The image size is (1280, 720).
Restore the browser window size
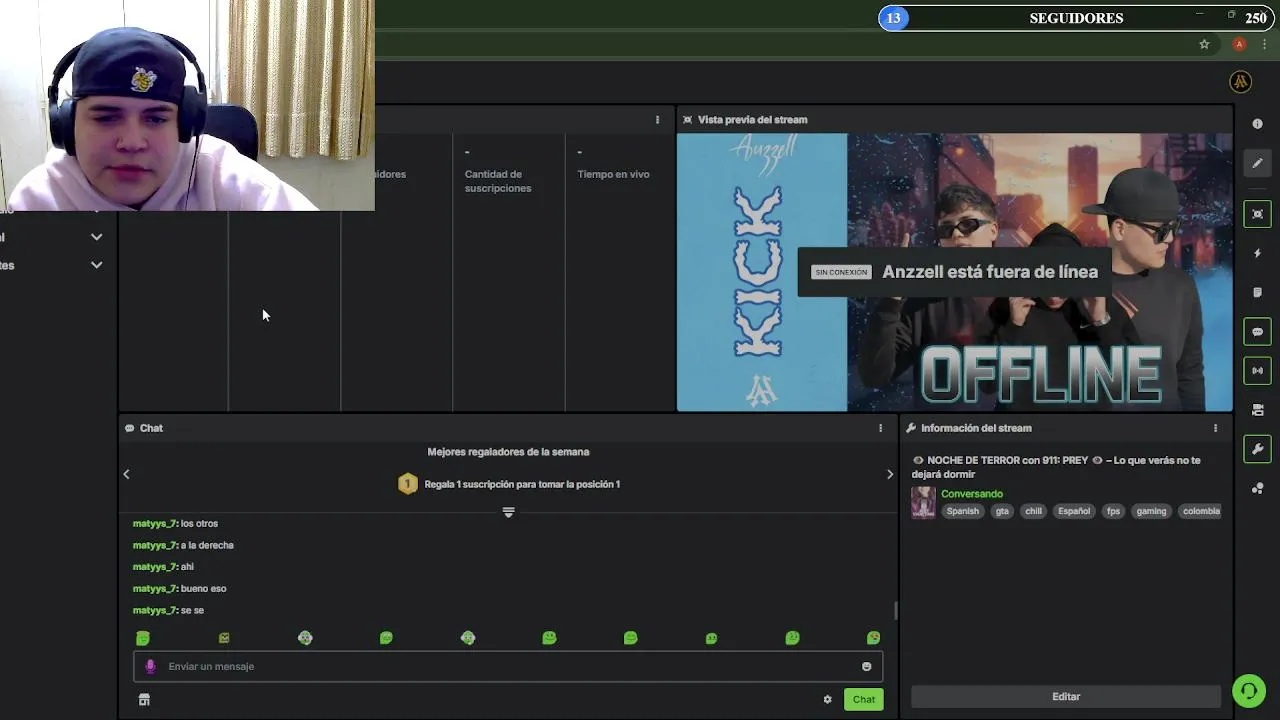(x=1231, y=14)
